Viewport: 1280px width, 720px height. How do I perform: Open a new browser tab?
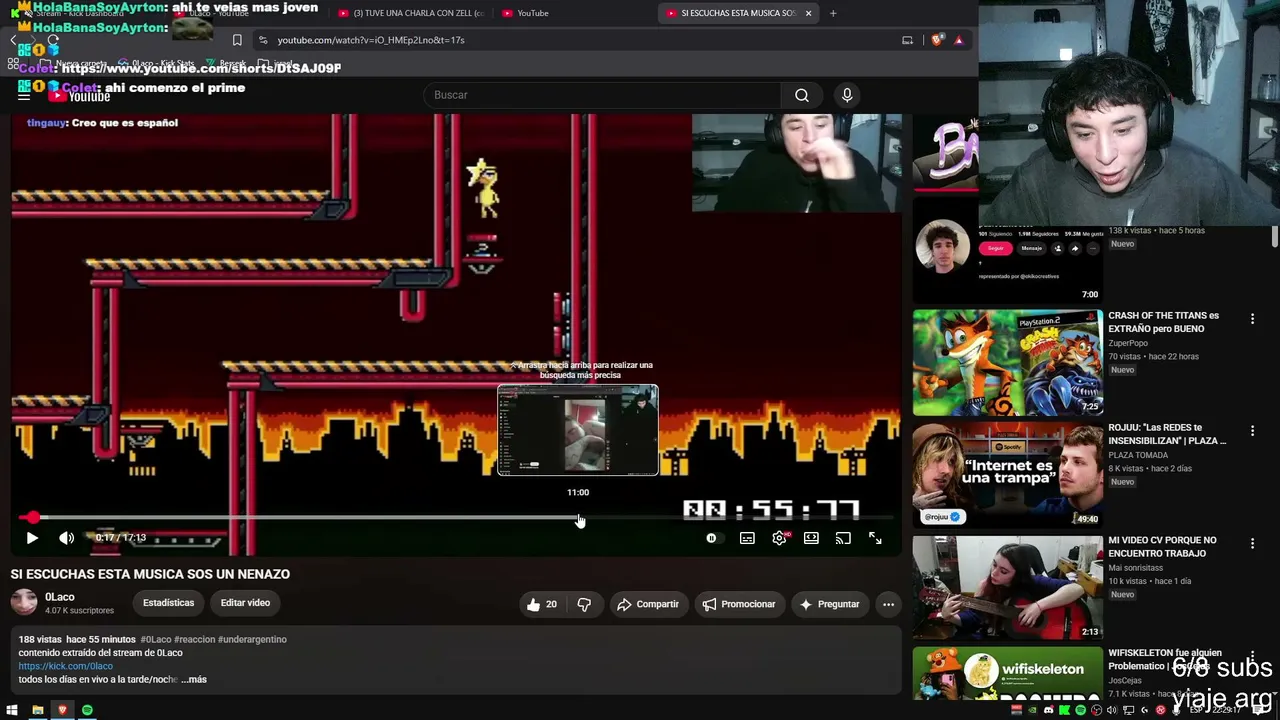coord(833,13)
